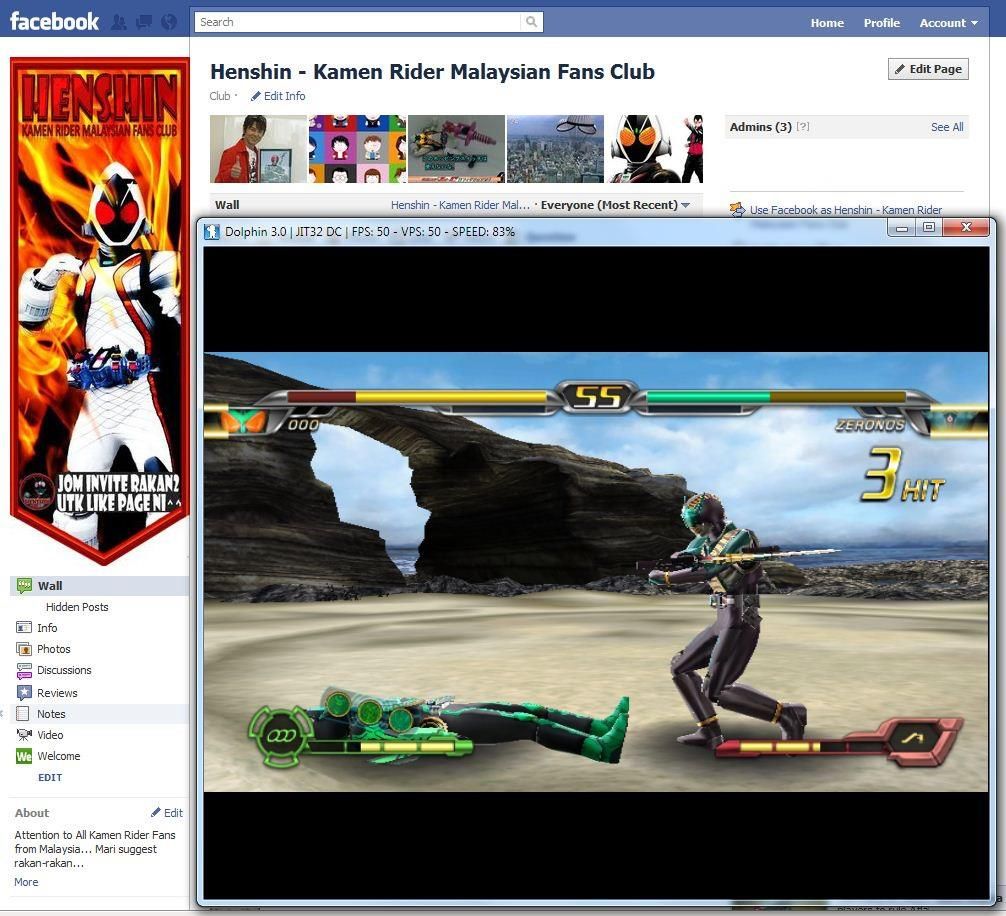Click the Video camera icon in sidebar

tap(24, 734)
